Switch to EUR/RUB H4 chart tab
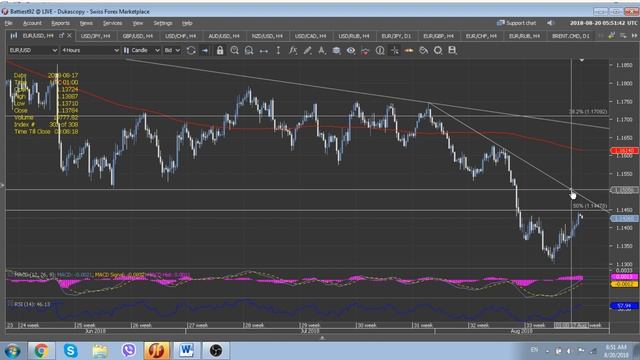The width and height of the screenshot is (640, 360). pos(524,36)
